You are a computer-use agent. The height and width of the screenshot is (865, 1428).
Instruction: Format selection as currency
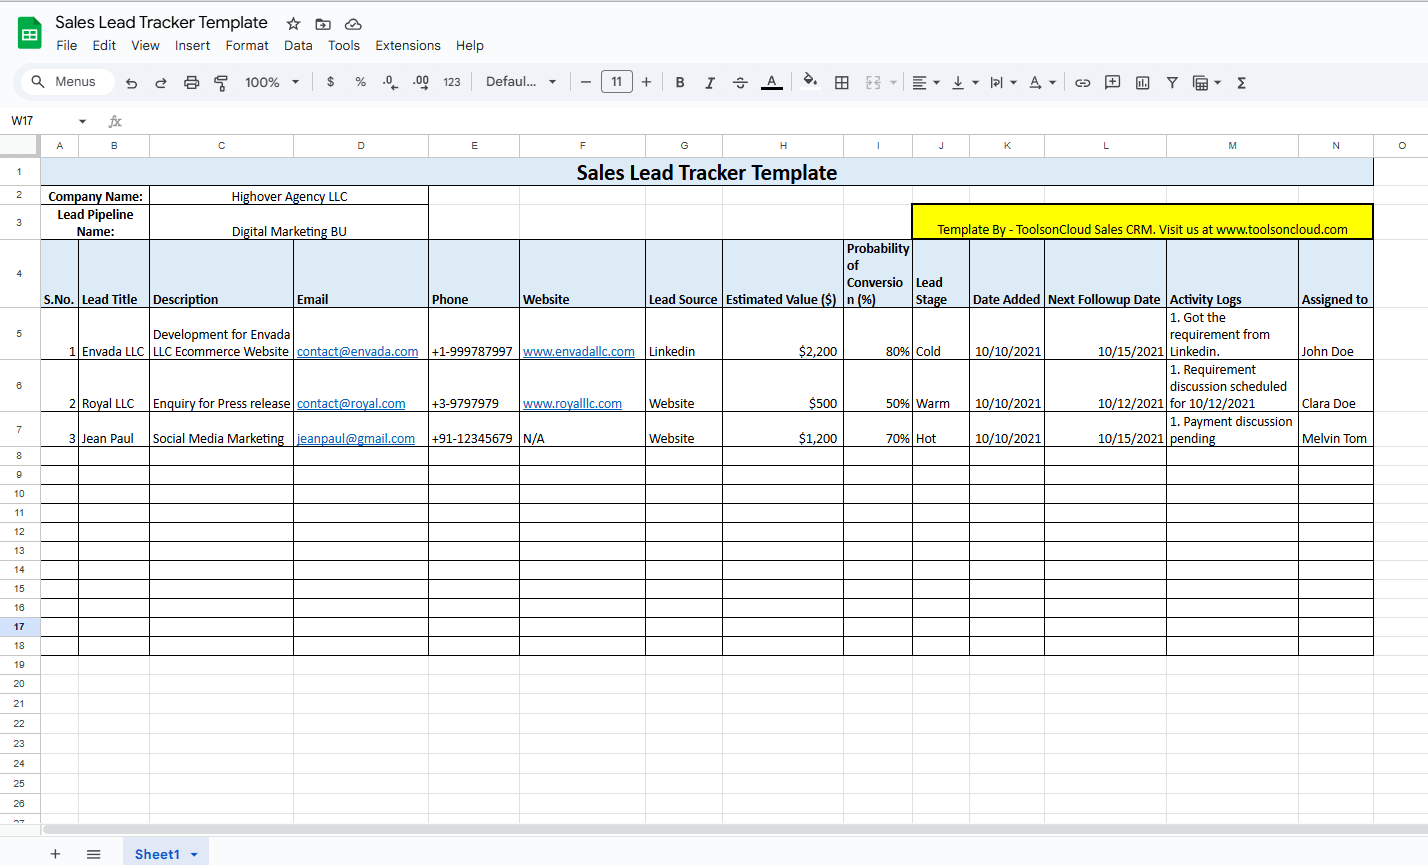330,82
